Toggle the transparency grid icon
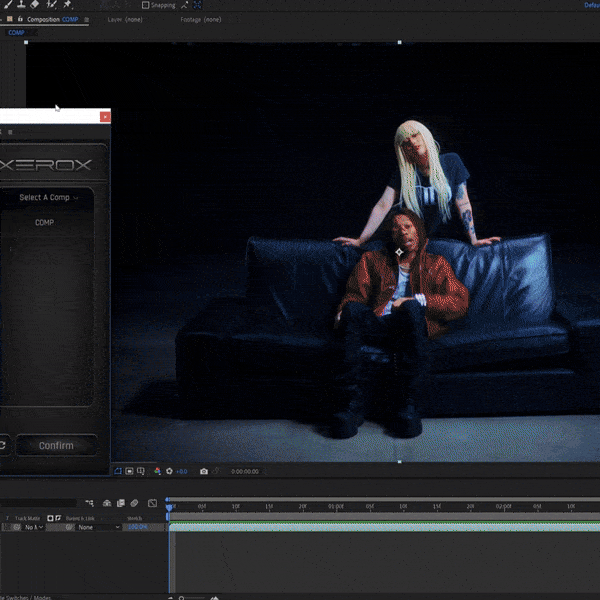 (130, 471)
